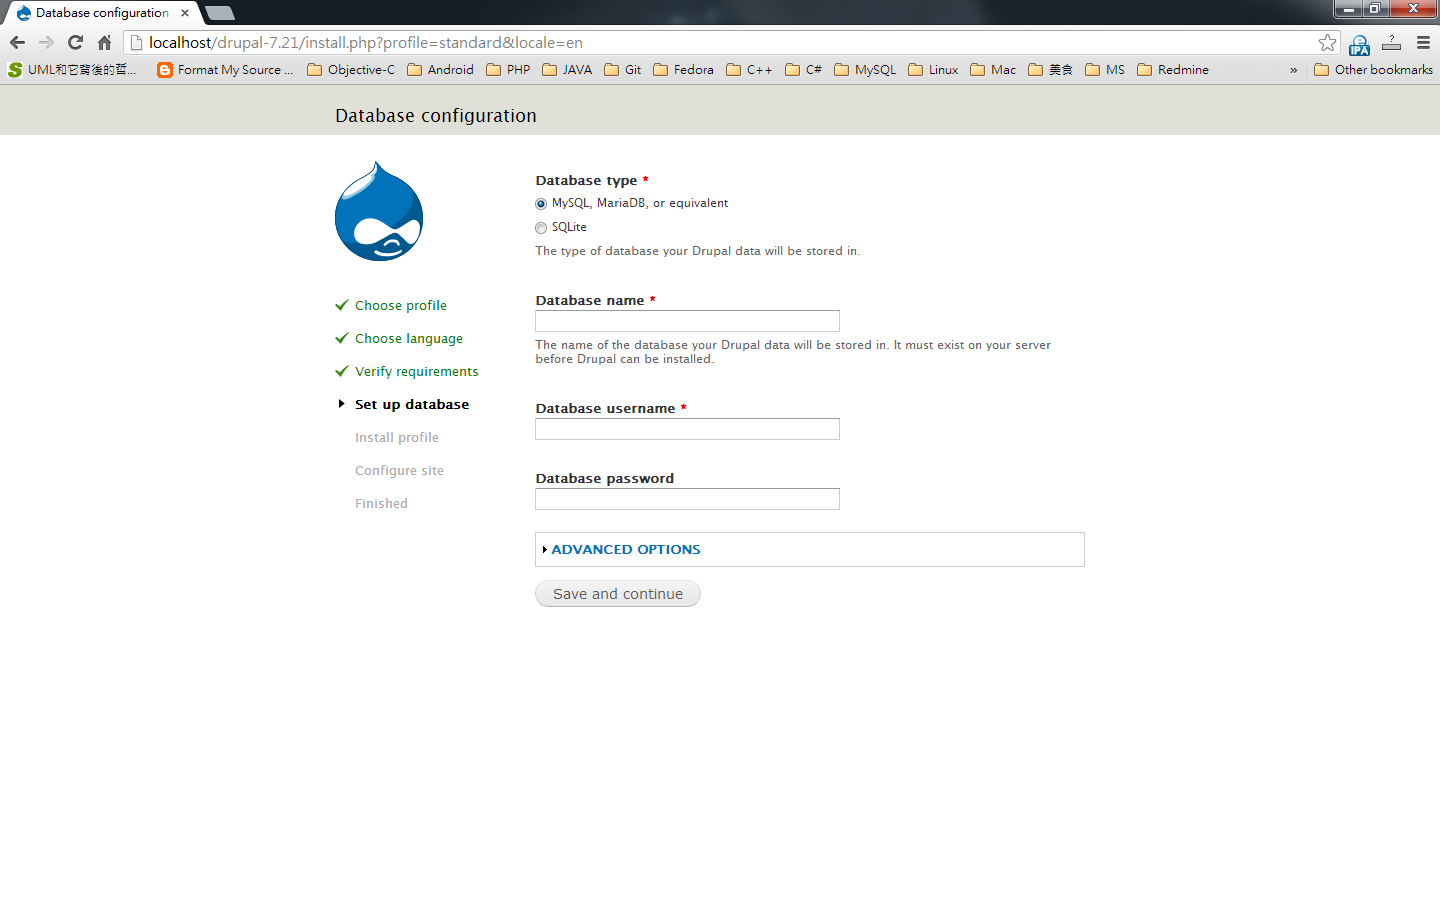Image resolution: width=1440 pixels, height=900 pixels.
Task: Click the Database password input field
Action: [x=687, y=499]
